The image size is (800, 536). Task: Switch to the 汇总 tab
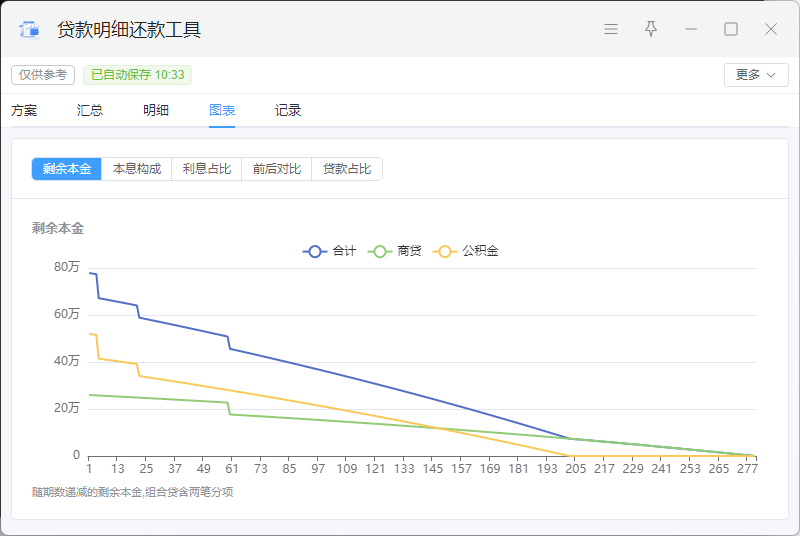[x=90, y=110]
